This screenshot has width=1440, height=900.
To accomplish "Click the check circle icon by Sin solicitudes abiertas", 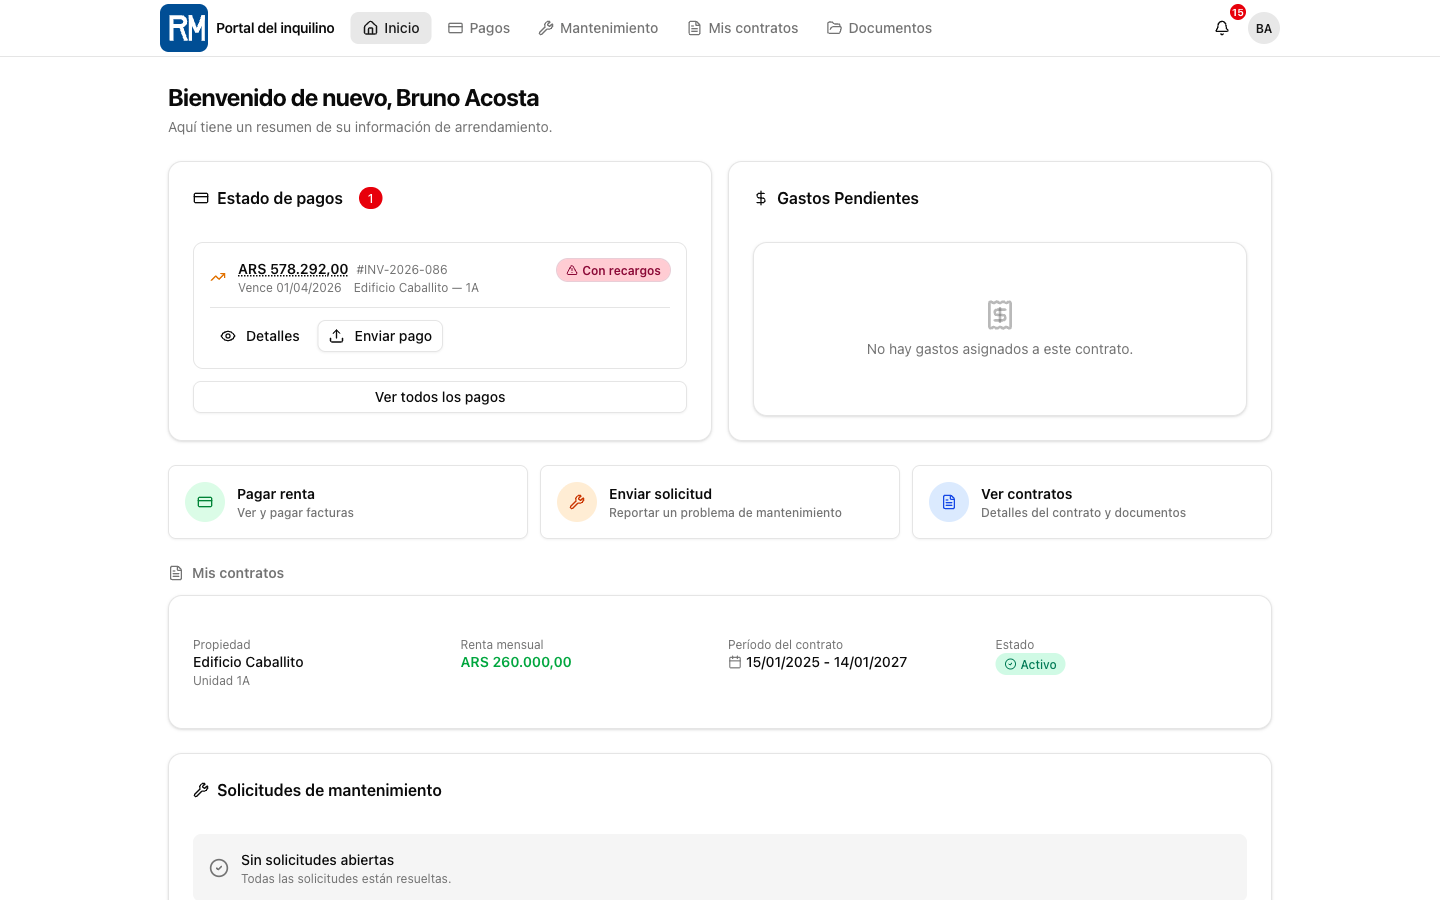I will click(219, 868).
